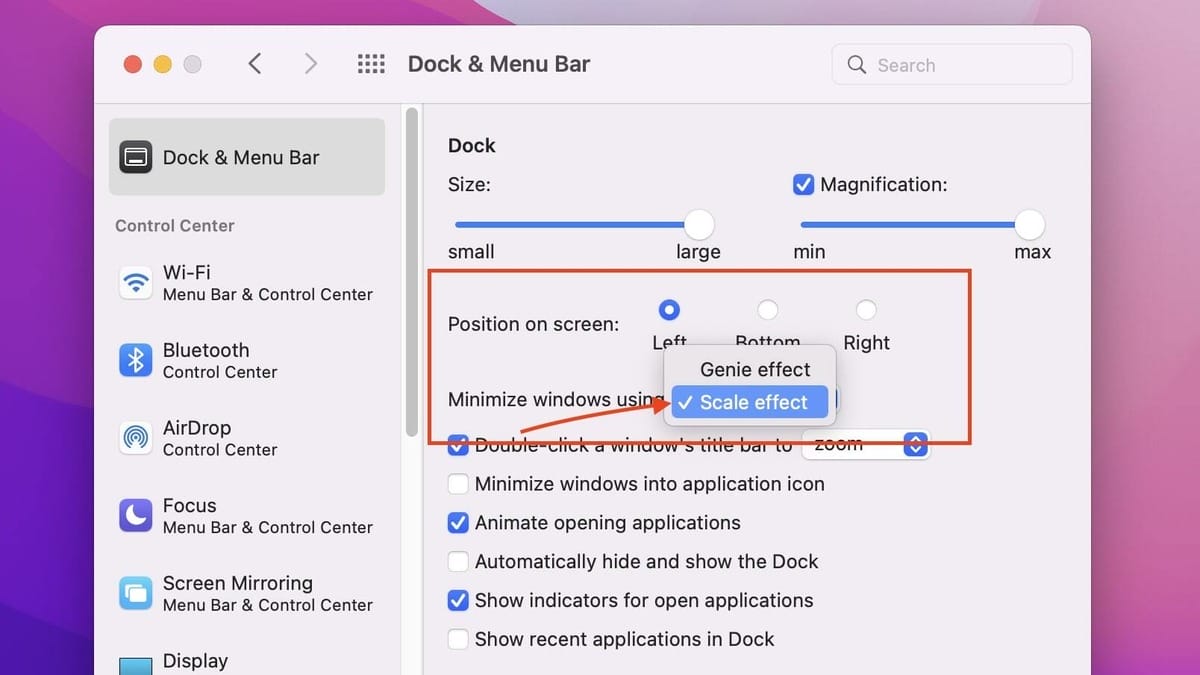
Task: Open Screen Mirroring sidebar icon
Action: tap(135, 593)
